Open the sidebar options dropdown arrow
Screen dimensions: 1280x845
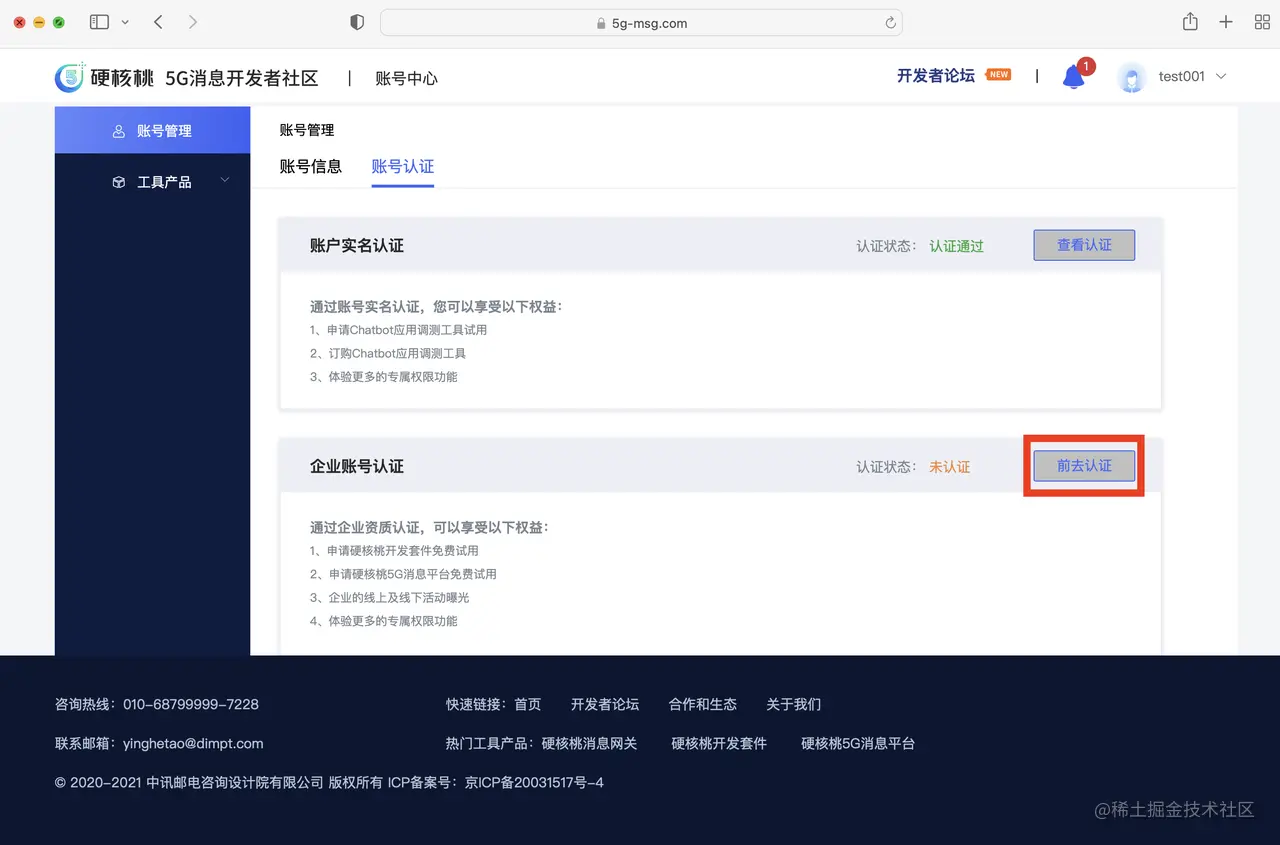pos(125,22)
